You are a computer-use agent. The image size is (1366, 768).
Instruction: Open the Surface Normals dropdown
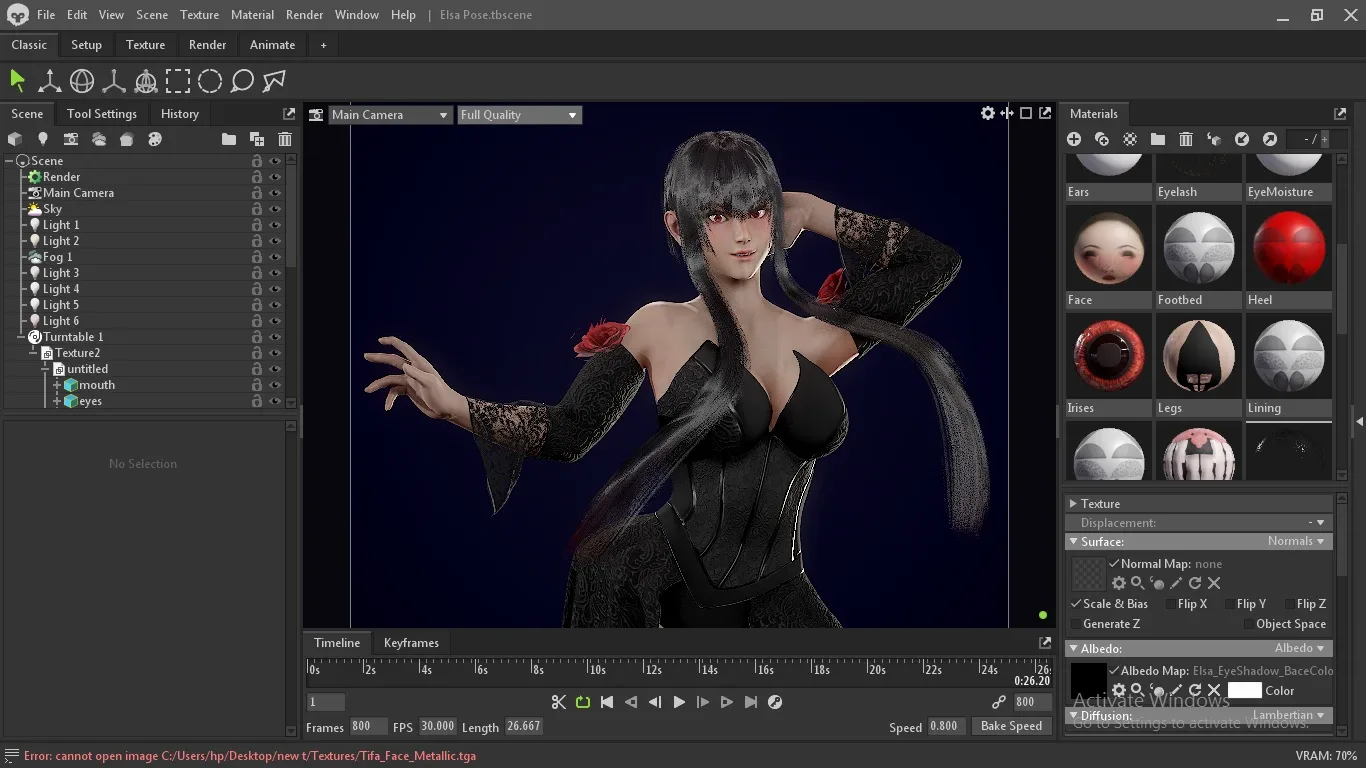tap(1296, 541)
